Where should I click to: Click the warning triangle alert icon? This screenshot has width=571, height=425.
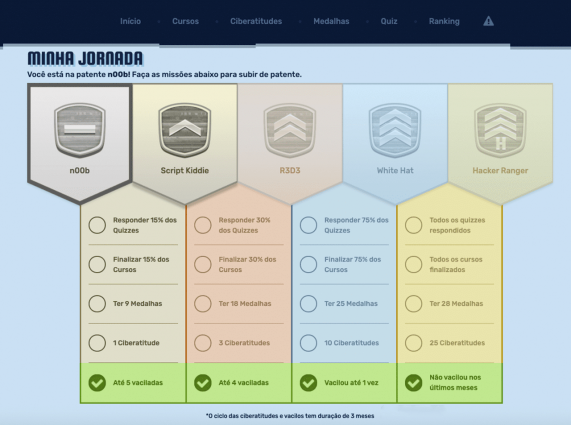pyautogui.click(x=488, y=21)
